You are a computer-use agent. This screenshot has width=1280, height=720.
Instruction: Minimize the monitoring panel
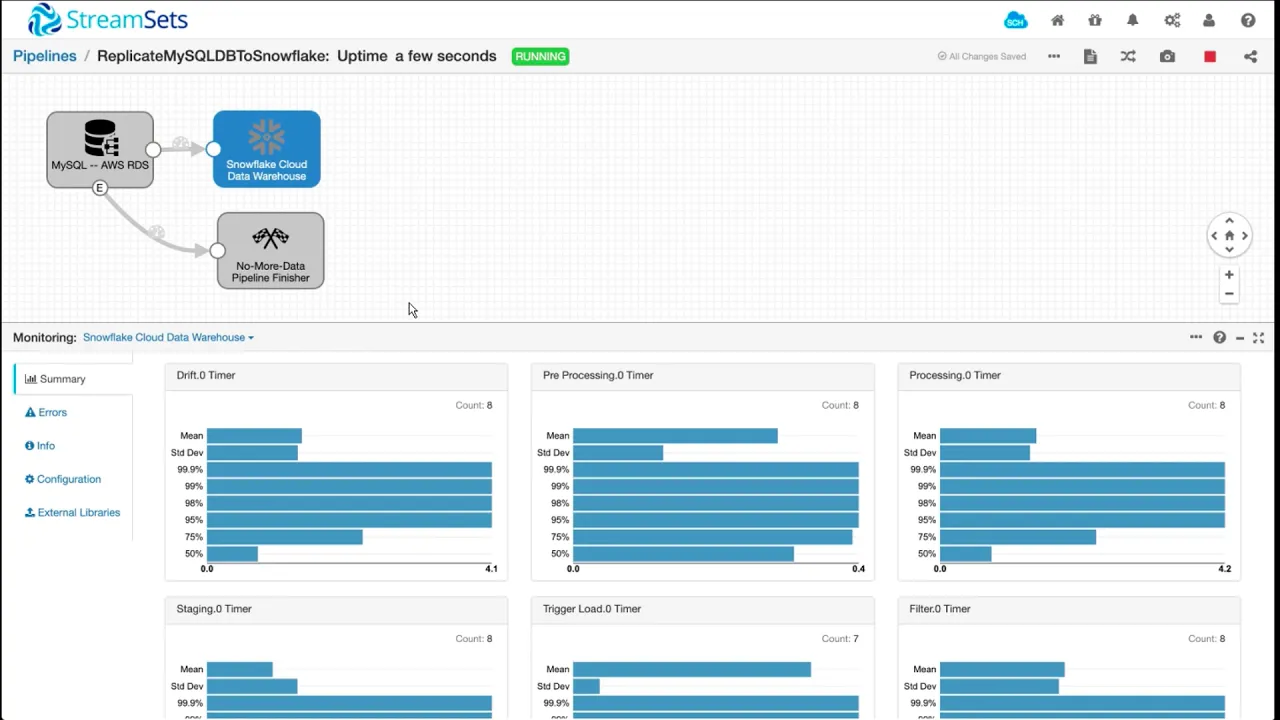[x=1240, y=338]
